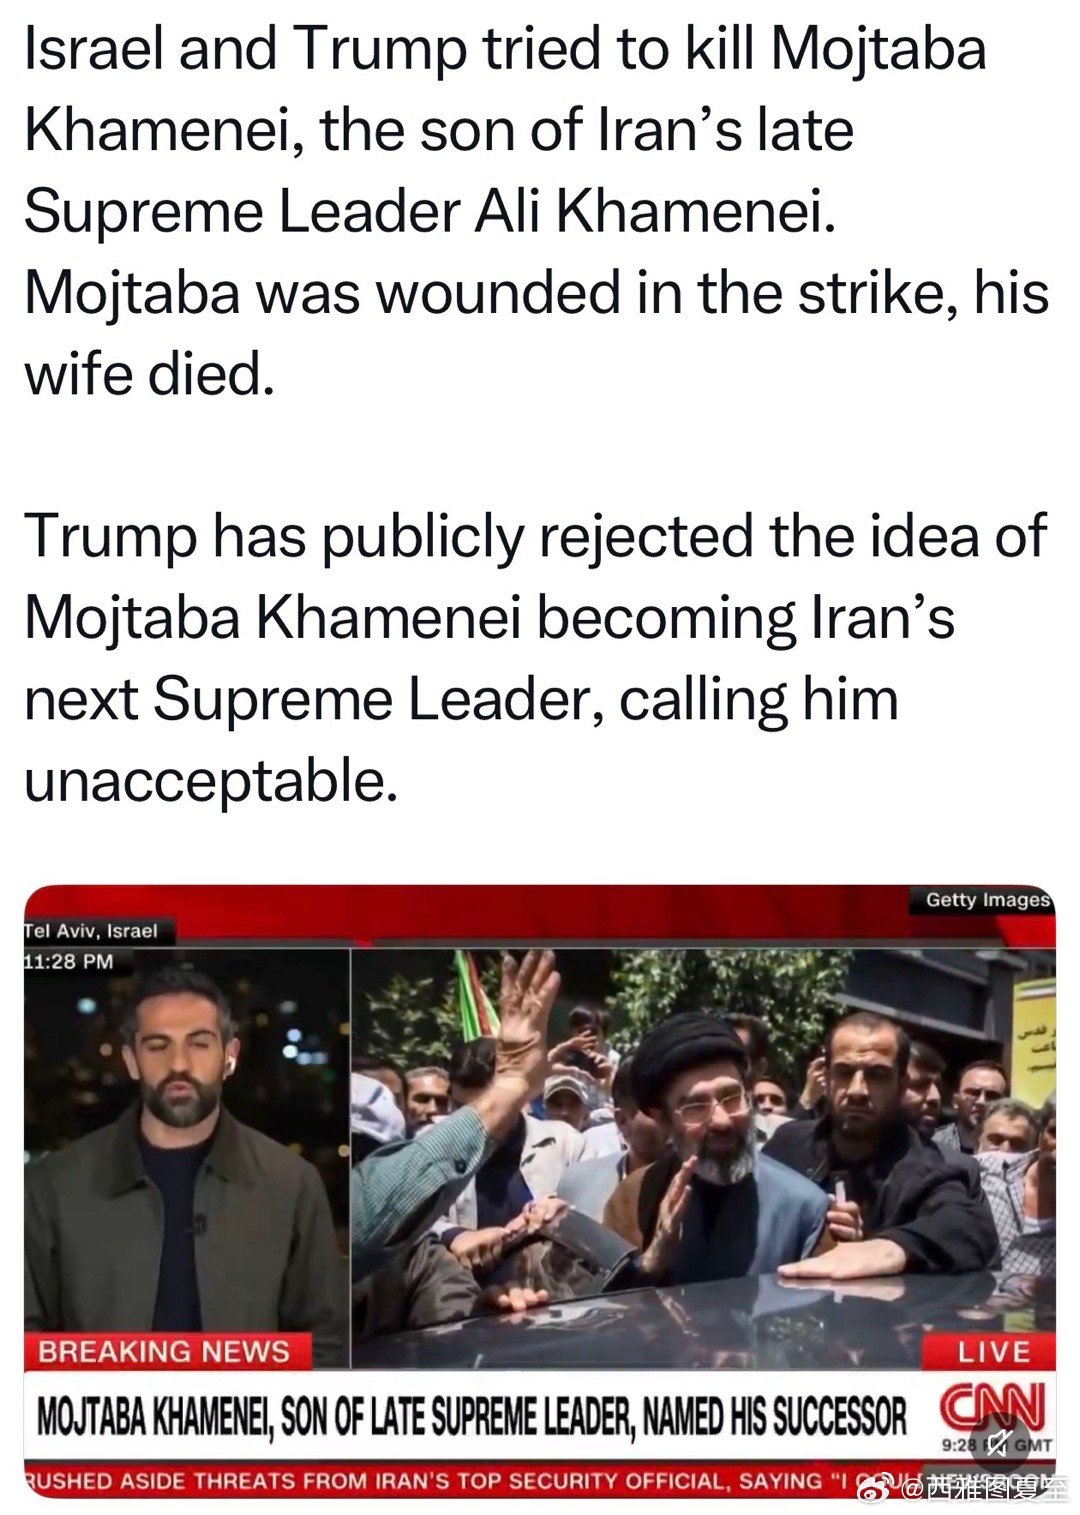Click the 11:28 PM time label
Image resolution: width=1080 pixels, height=1515 pixels.
pos(70,962)
